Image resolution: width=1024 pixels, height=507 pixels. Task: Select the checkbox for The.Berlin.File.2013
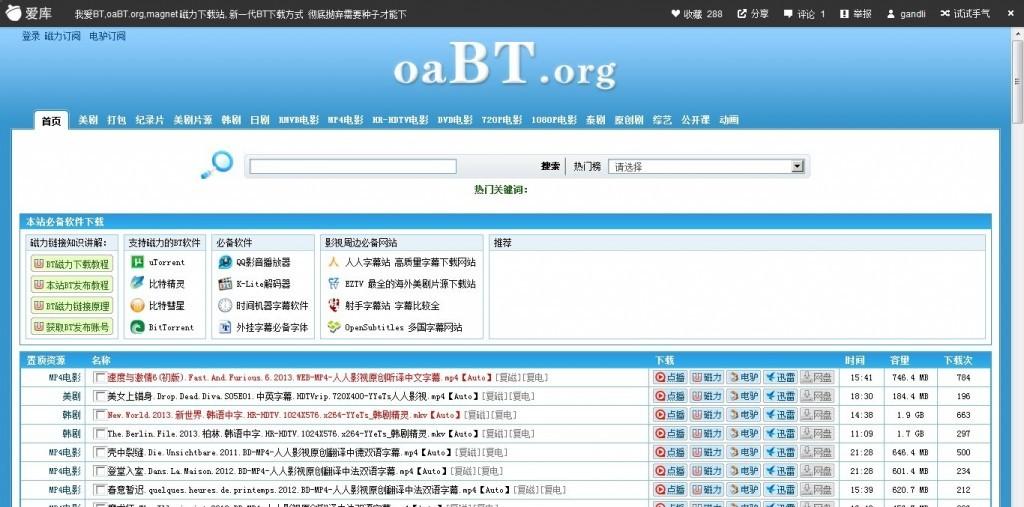(99, 433)
